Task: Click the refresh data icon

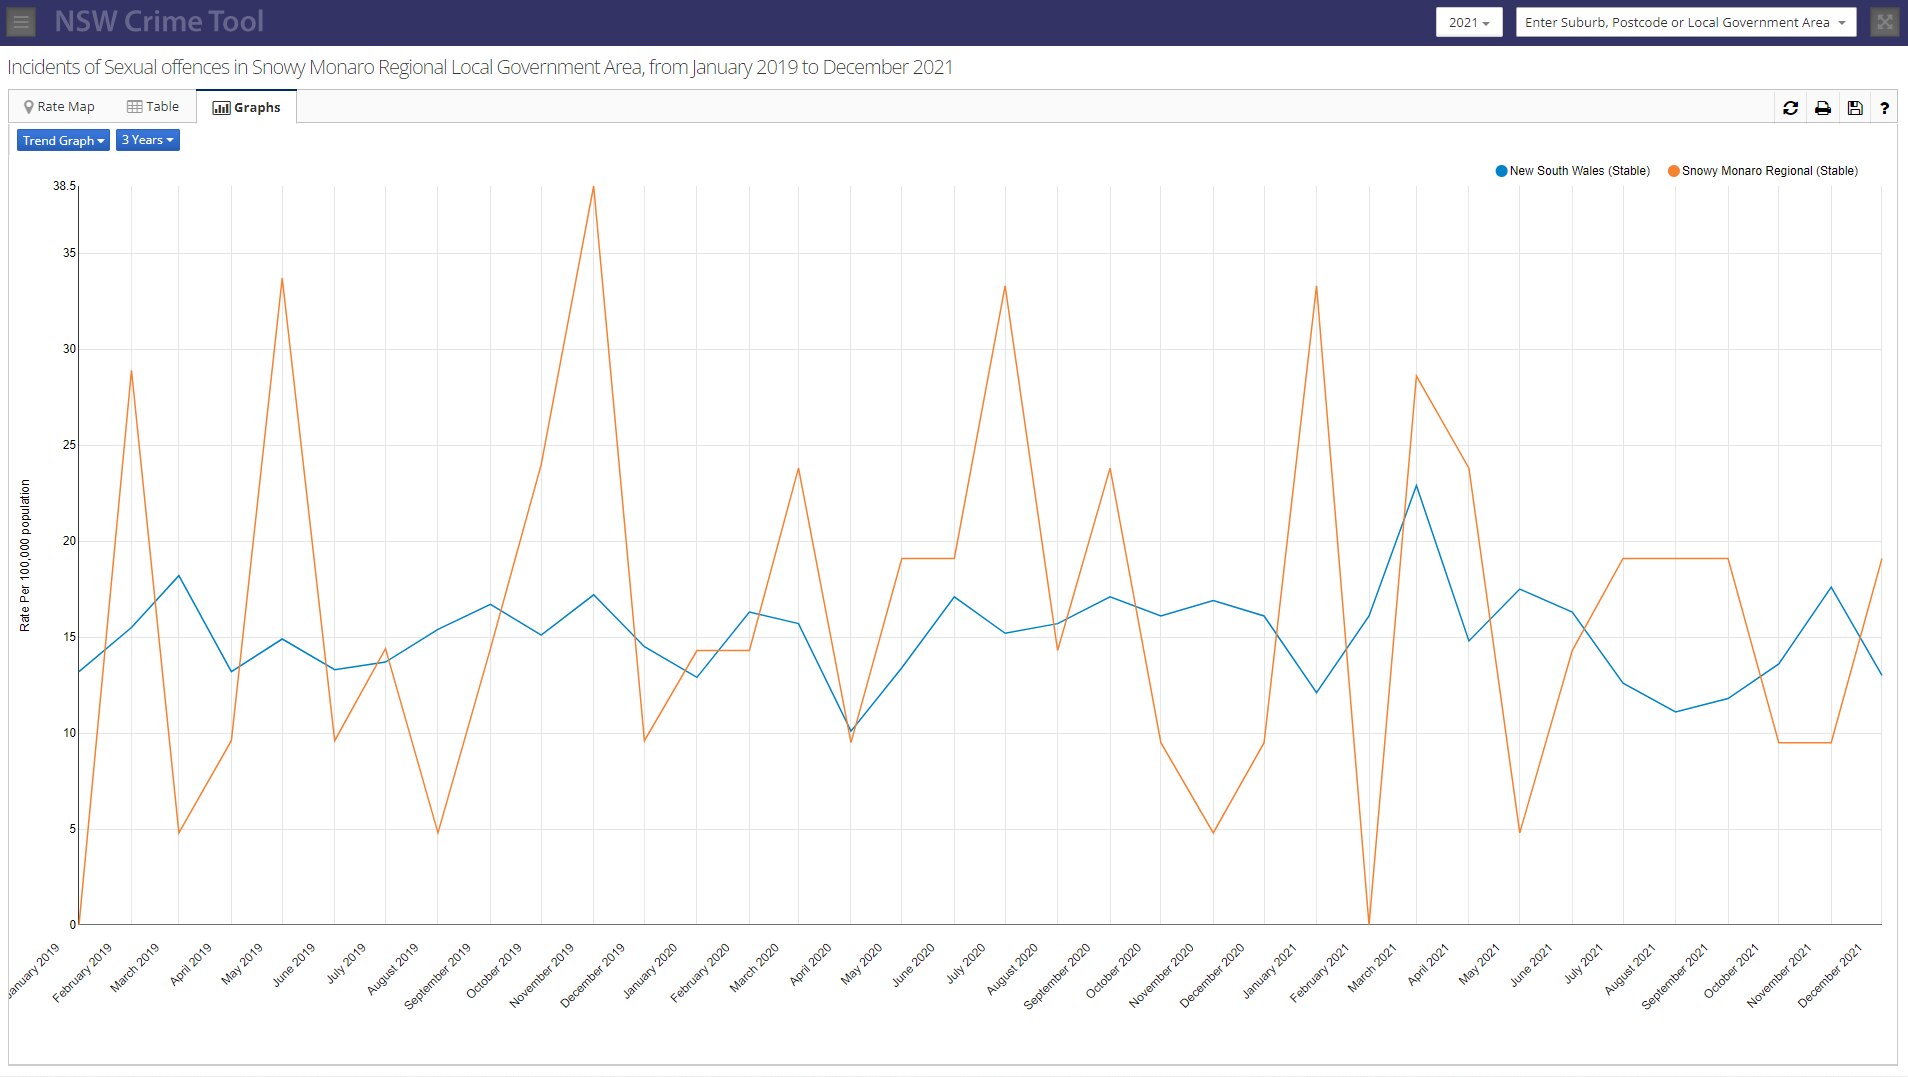Action: coord(1790,107)
